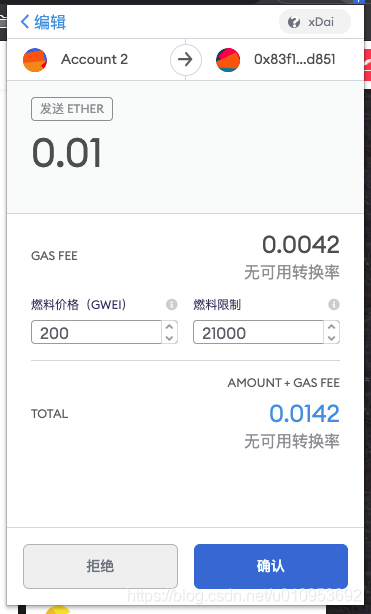This screenshot has width=371, height=614.
Task: Focus the gas limit field showing 21000
Action: pos(259,332)
